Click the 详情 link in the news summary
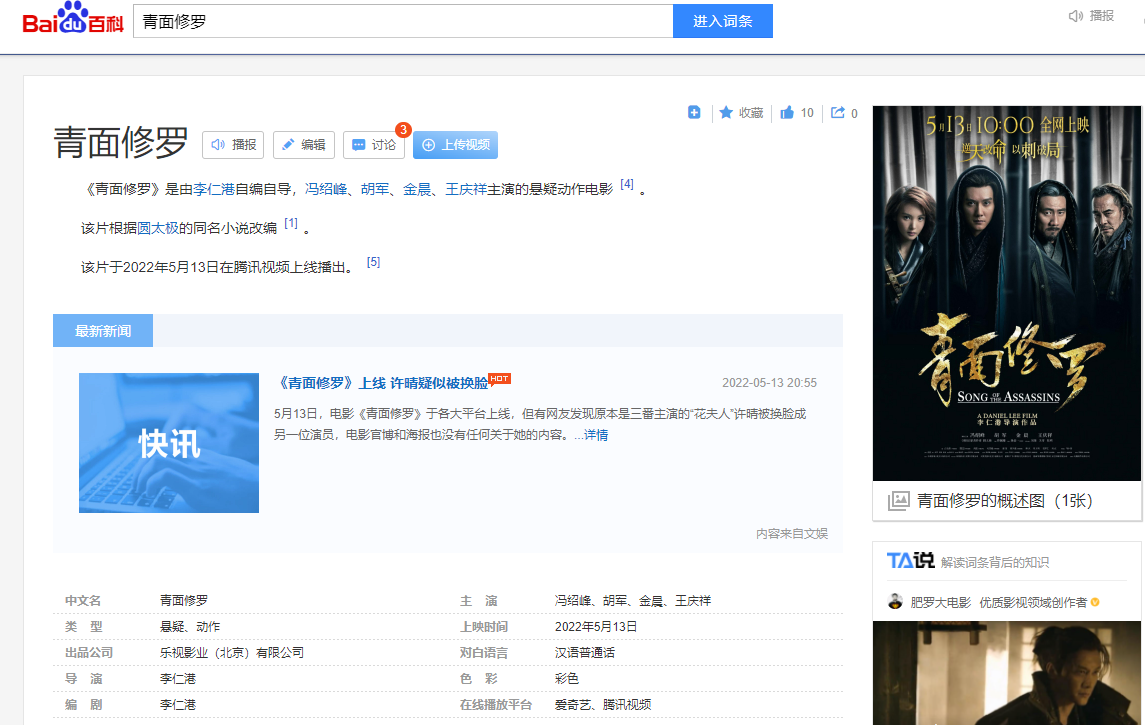This screenshot has width=1145, height=725. 596,434
